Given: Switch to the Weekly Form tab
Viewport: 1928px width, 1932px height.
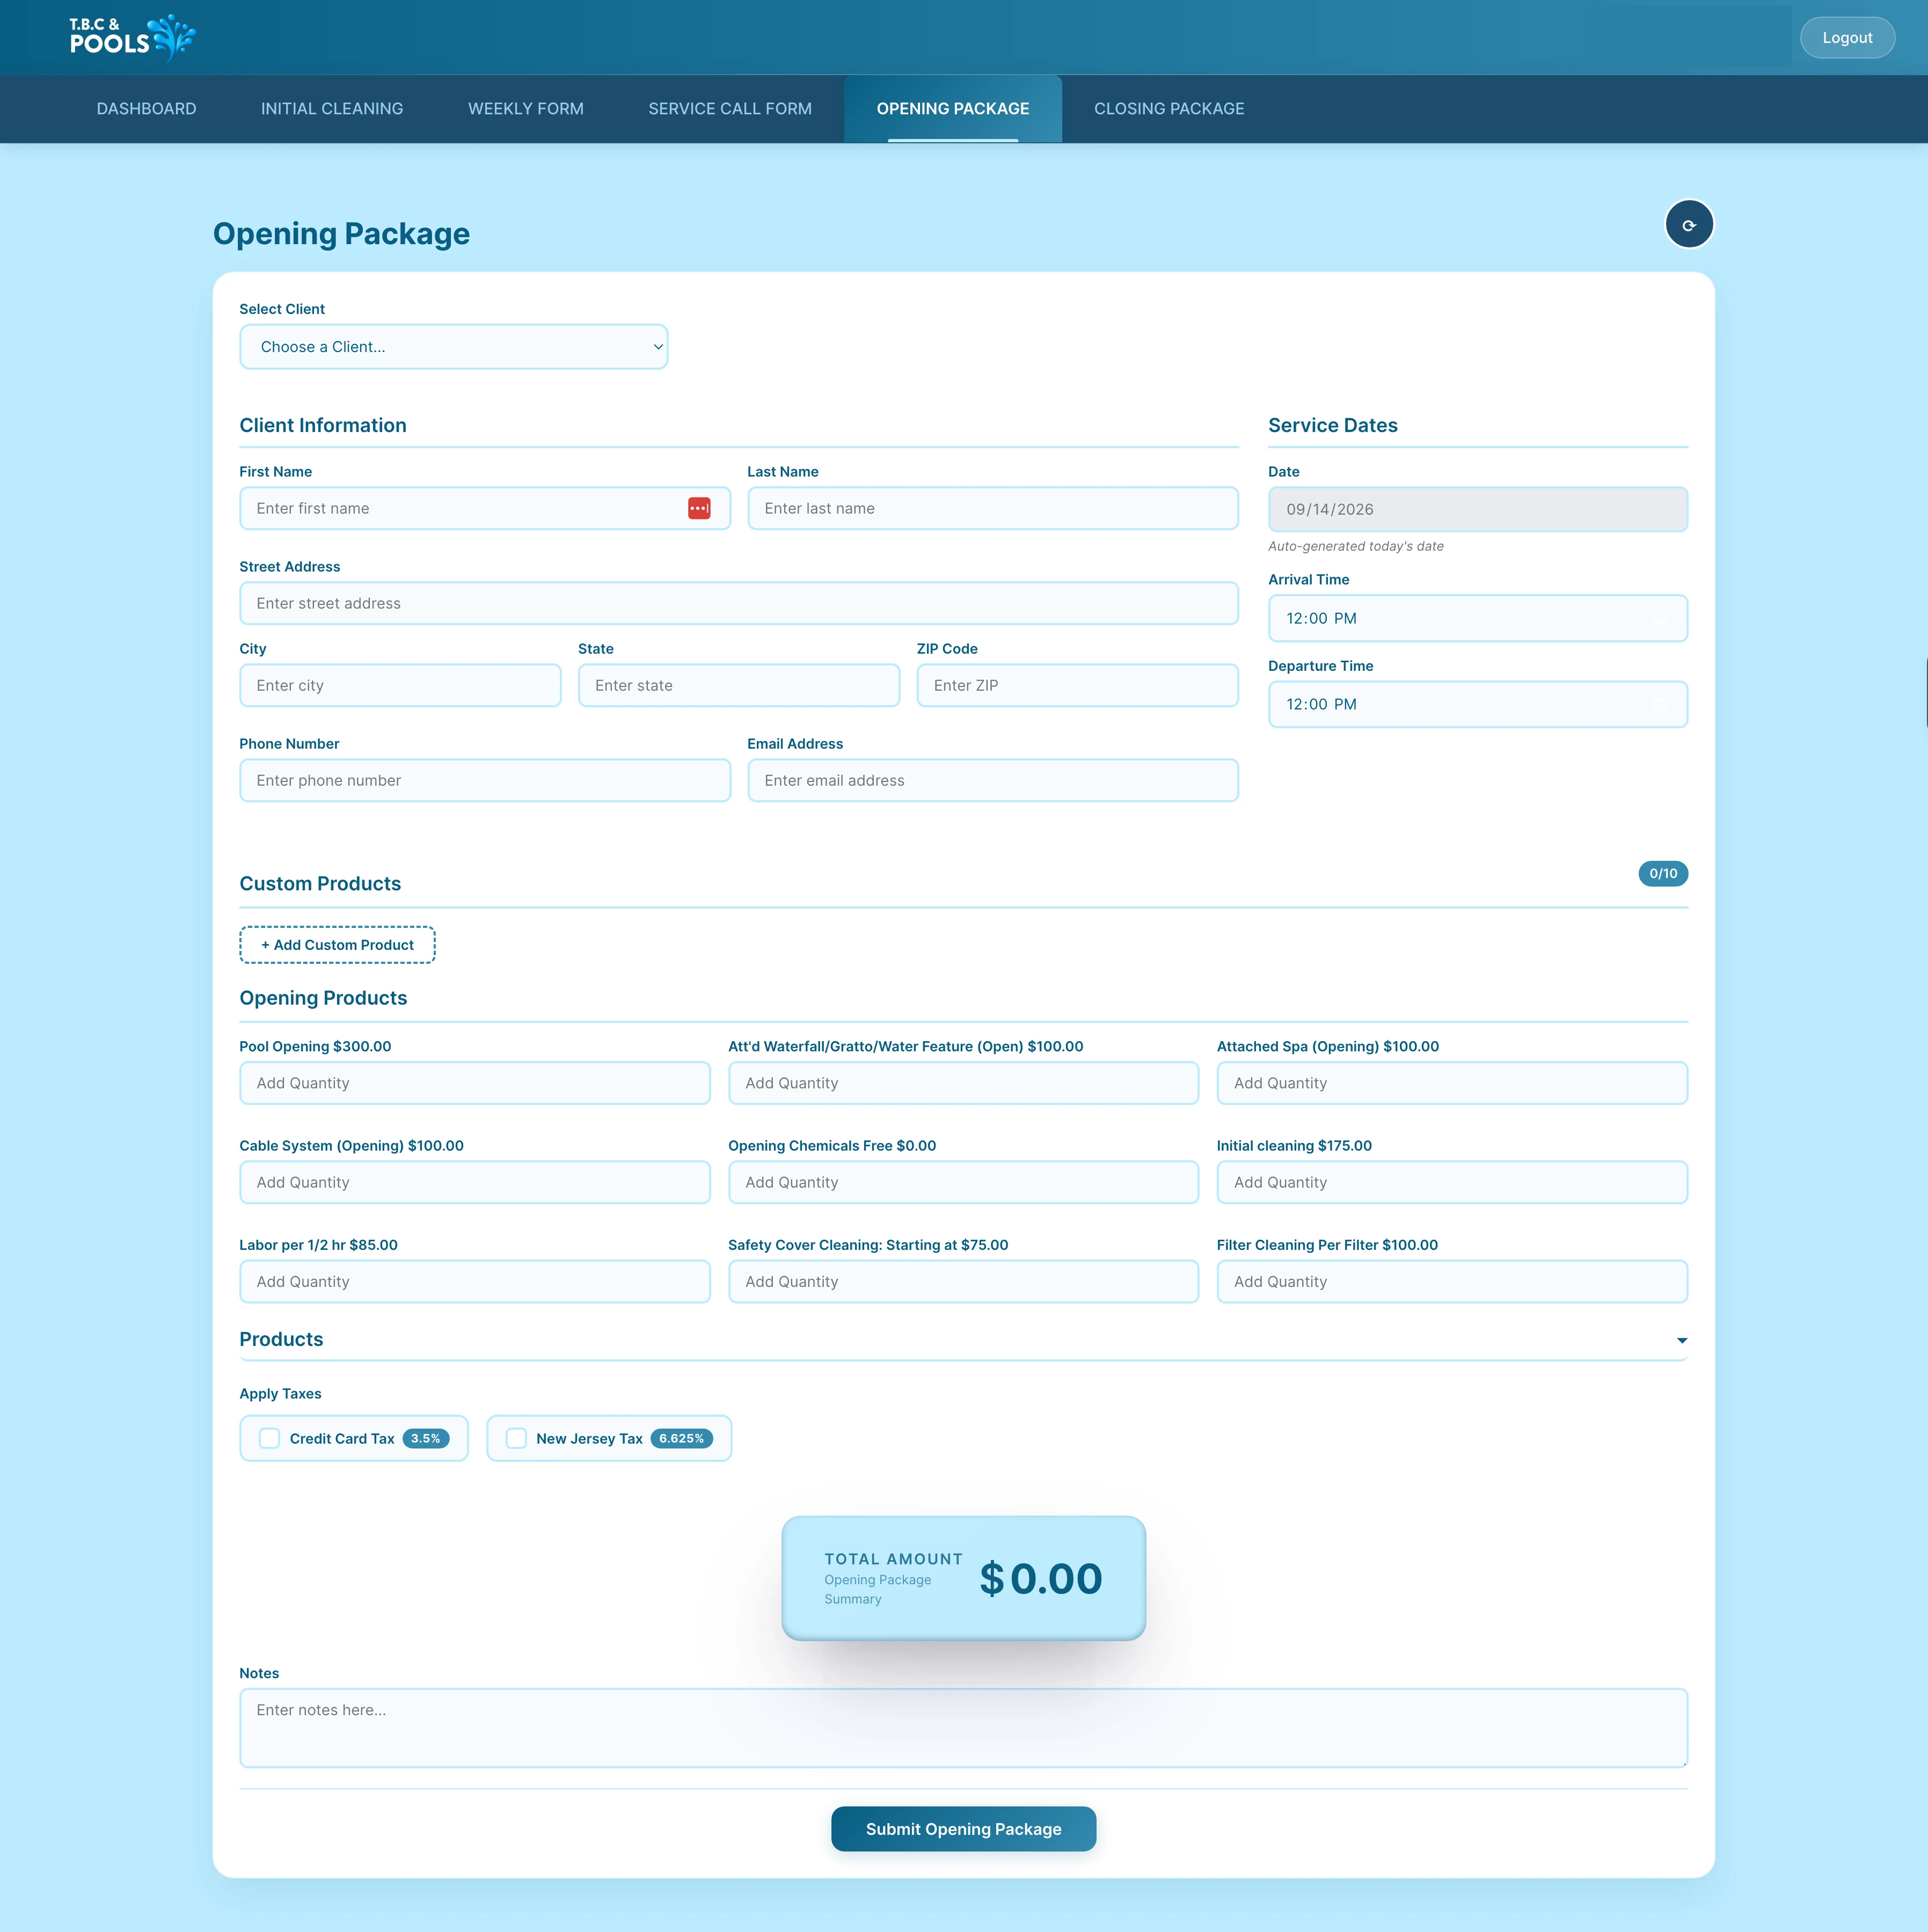Looking at the screenshot, I should [x=525, y=108].
